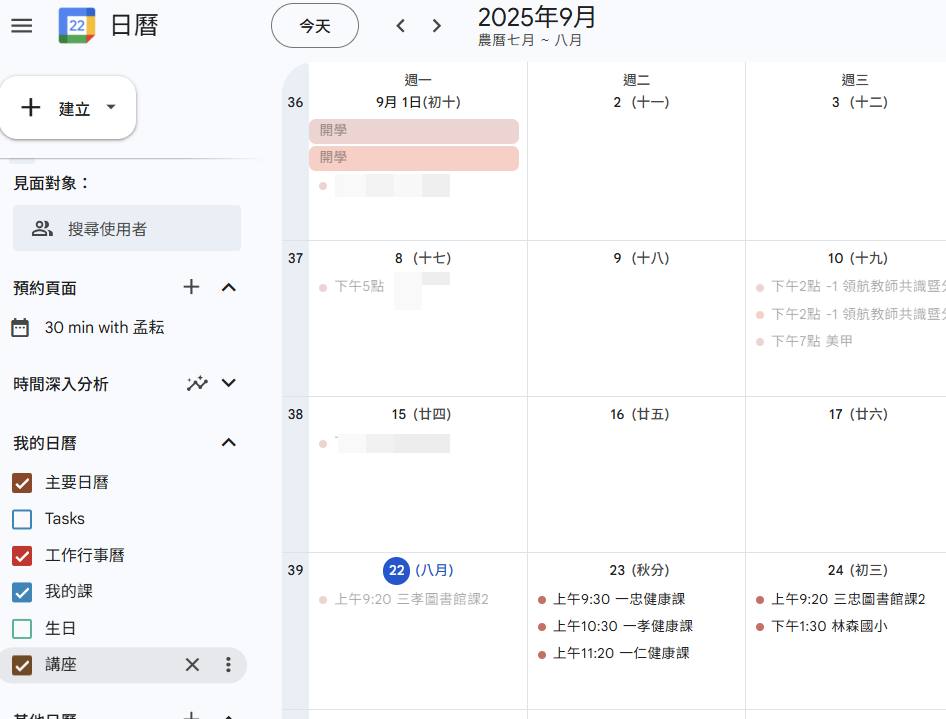Screen dimensions: 946x719
Task: Open options menu for 講座 calendar
Action: [228, 665]
